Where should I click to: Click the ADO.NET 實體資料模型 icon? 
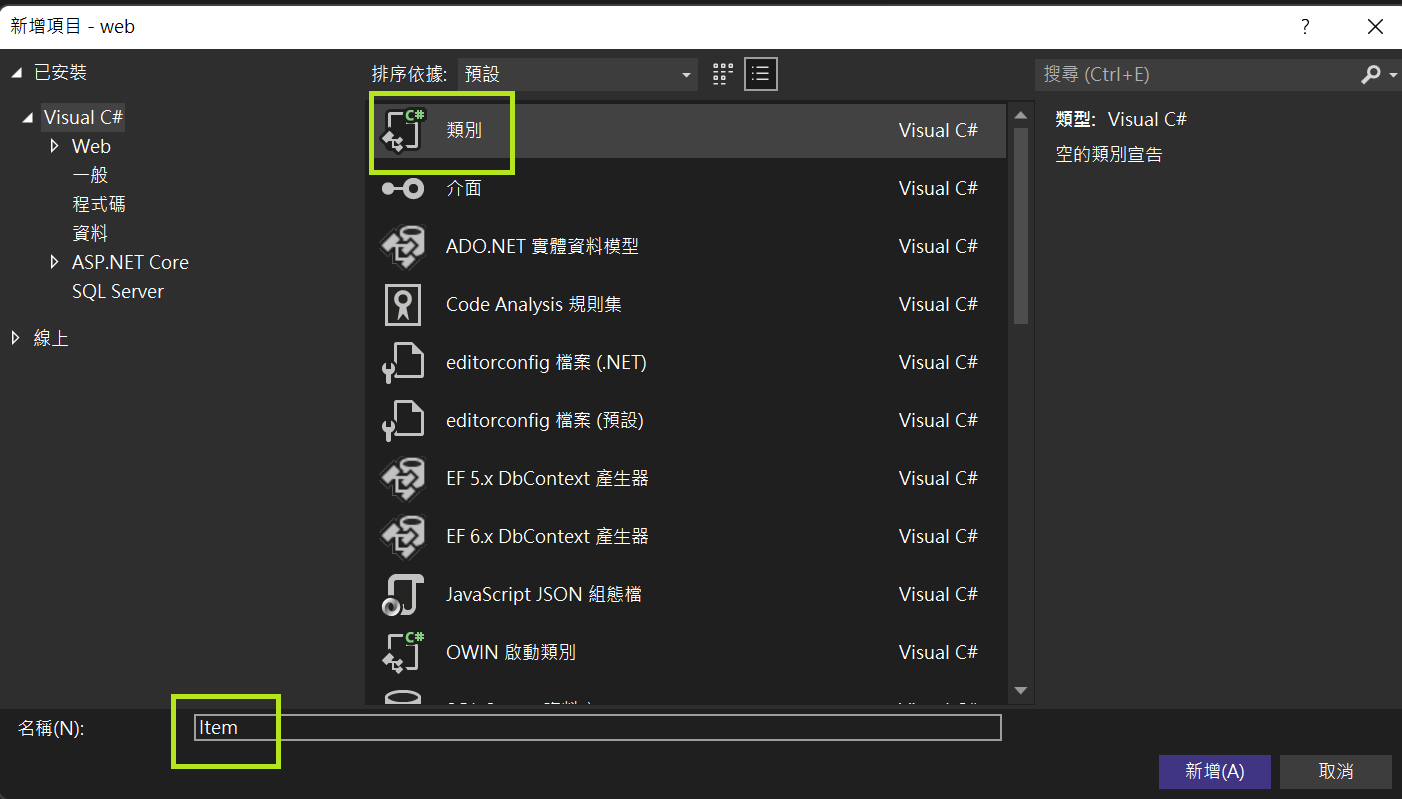[x=404, y=246]
